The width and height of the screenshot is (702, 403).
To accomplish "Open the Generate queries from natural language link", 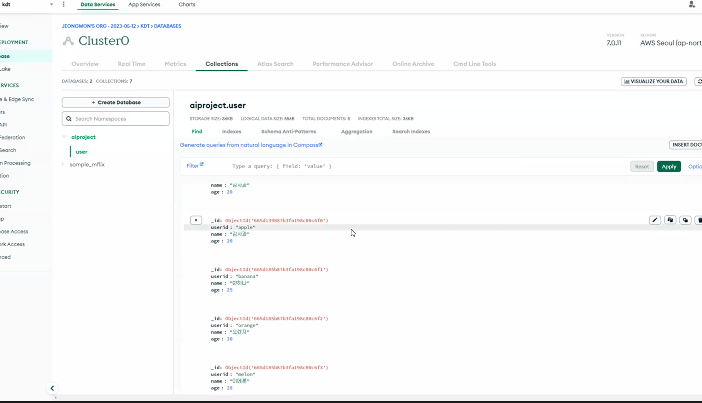I will coord(251,145).
